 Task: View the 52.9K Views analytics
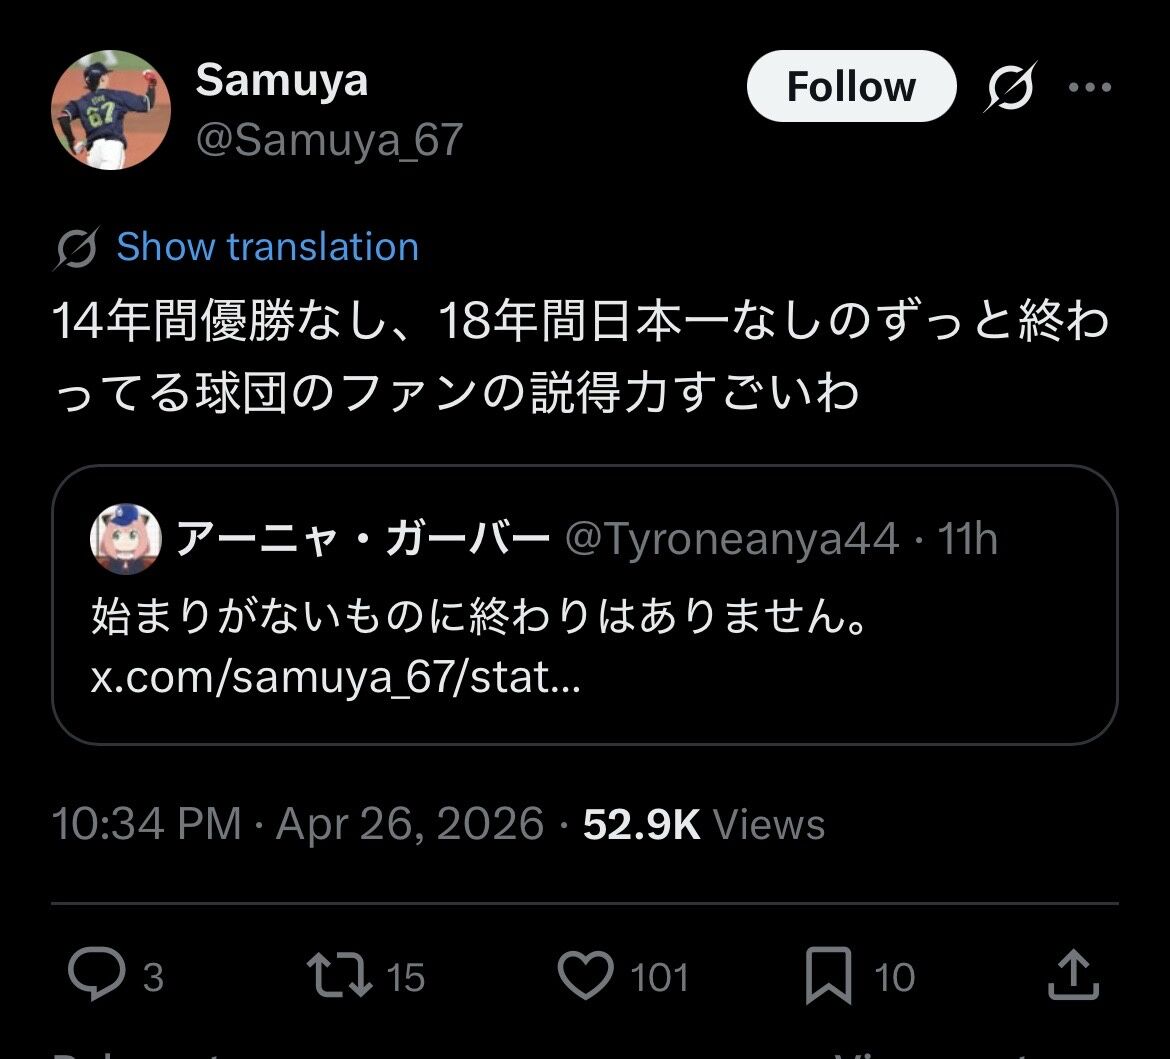pos(704,824)
